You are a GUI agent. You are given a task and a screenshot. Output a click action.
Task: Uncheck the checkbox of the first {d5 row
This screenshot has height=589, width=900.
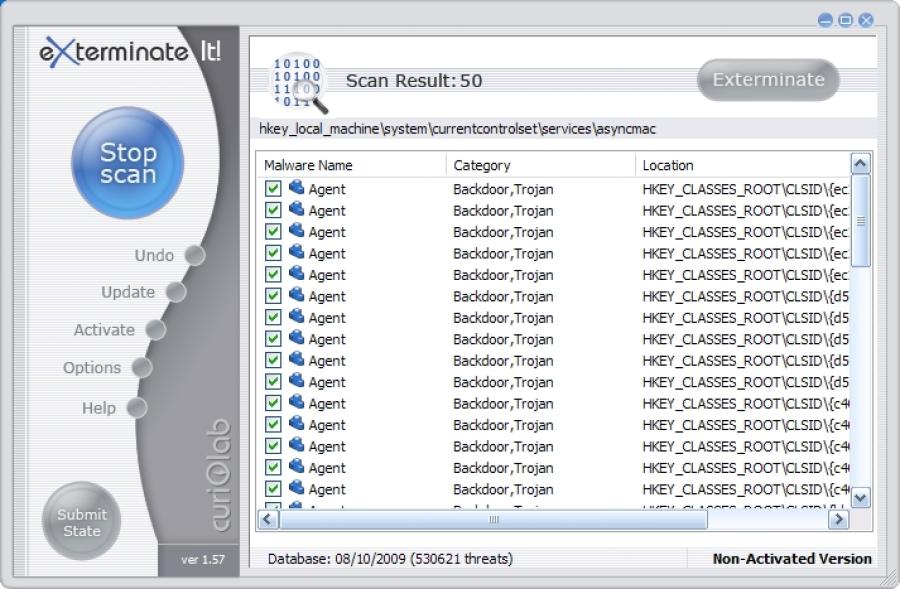click(x=273, y=296)
